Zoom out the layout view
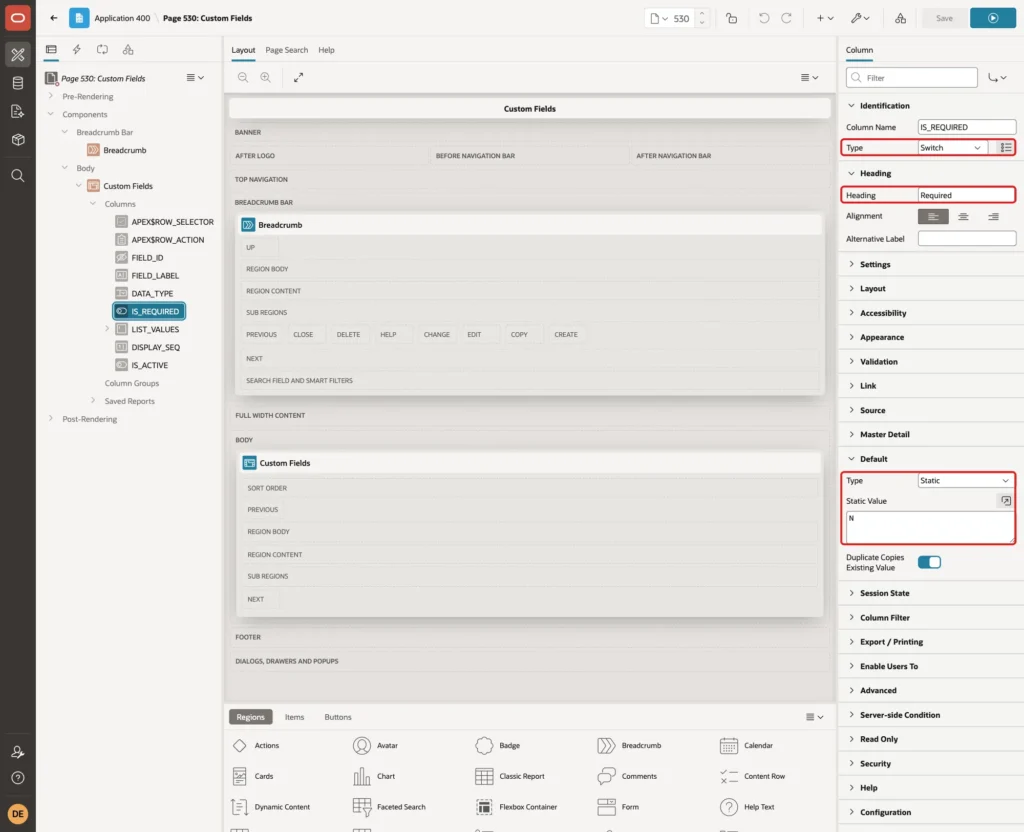Viewport: 1024px width, 832px height. tap(243, 77)
